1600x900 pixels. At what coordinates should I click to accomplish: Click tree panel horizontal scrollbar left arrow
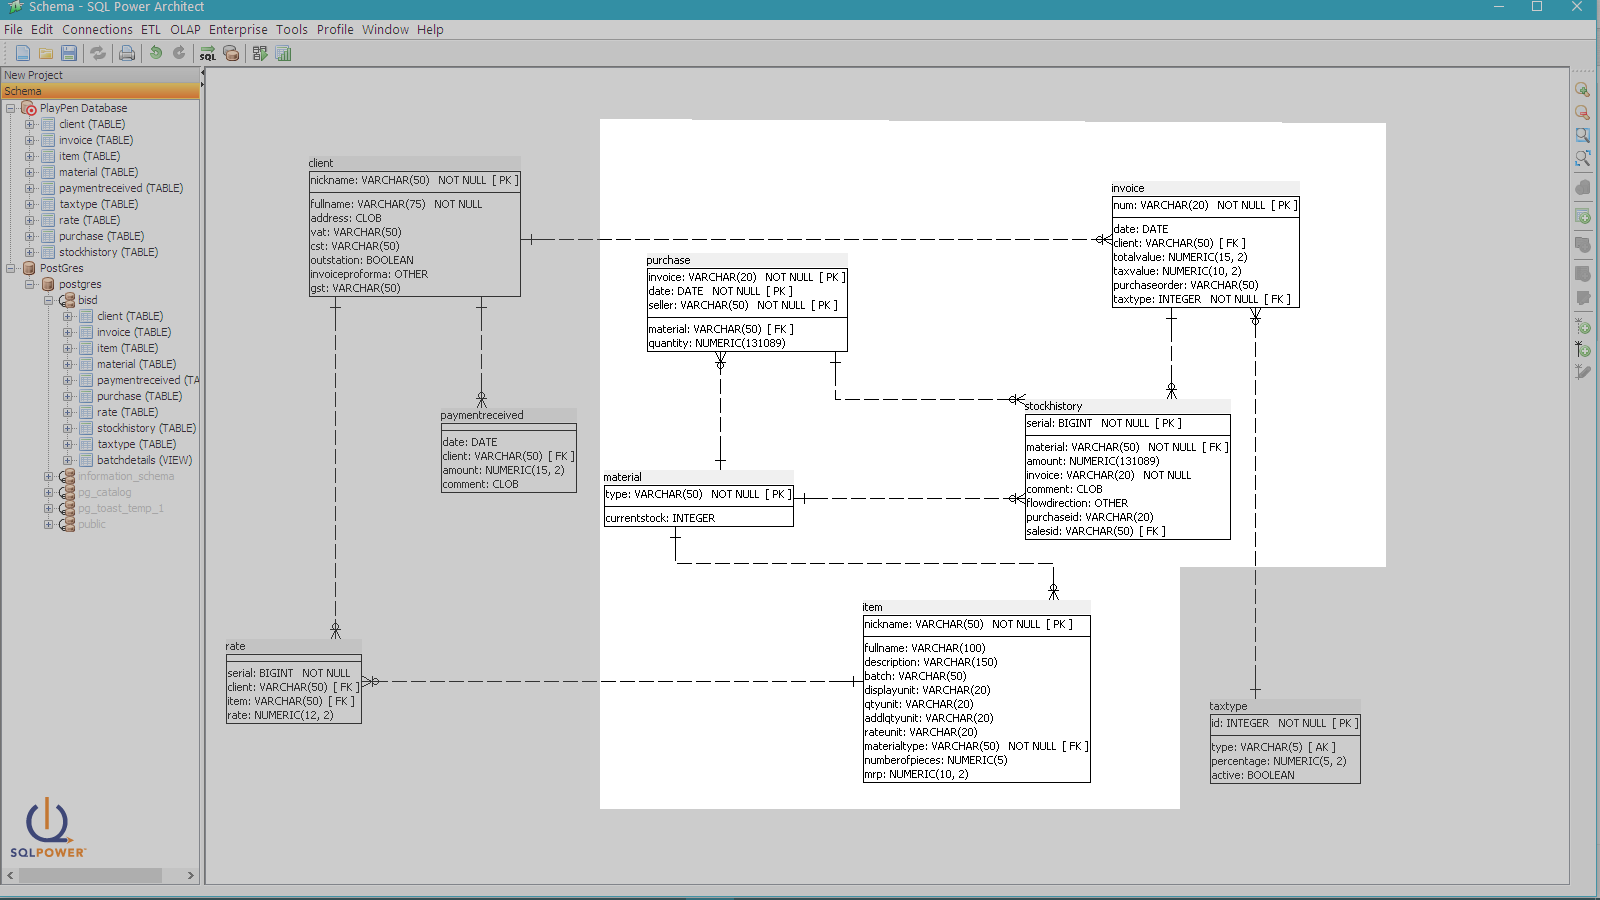(x=10, y=875)
